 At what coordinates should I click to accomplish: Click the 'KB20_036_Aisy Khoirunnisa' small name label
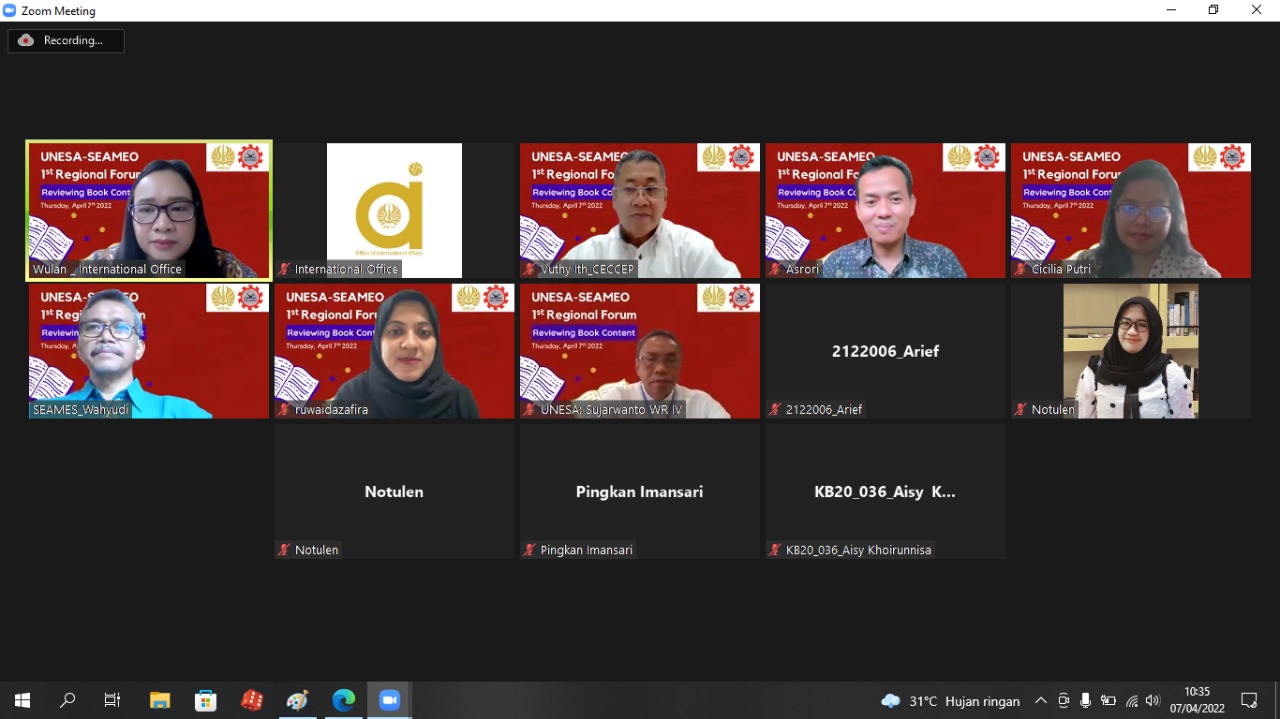click(858, 550)
